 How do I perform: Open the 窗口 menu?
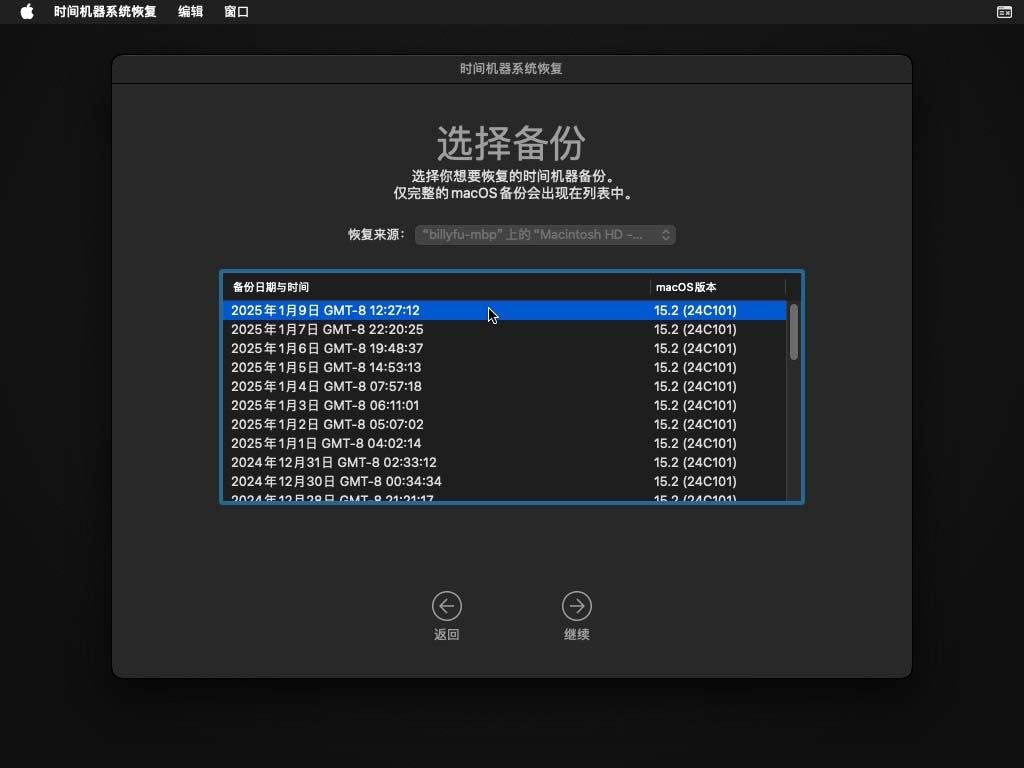[236, 12]
